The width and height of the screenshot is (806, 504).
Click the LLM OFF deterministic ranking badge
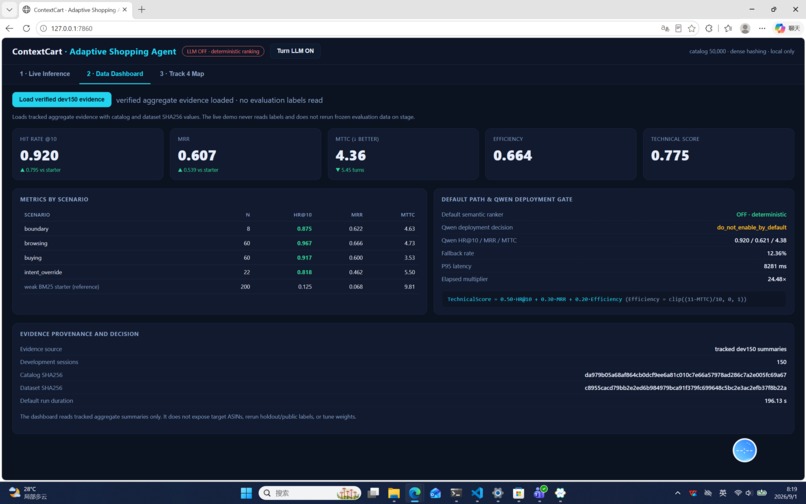tap(223, 51)
